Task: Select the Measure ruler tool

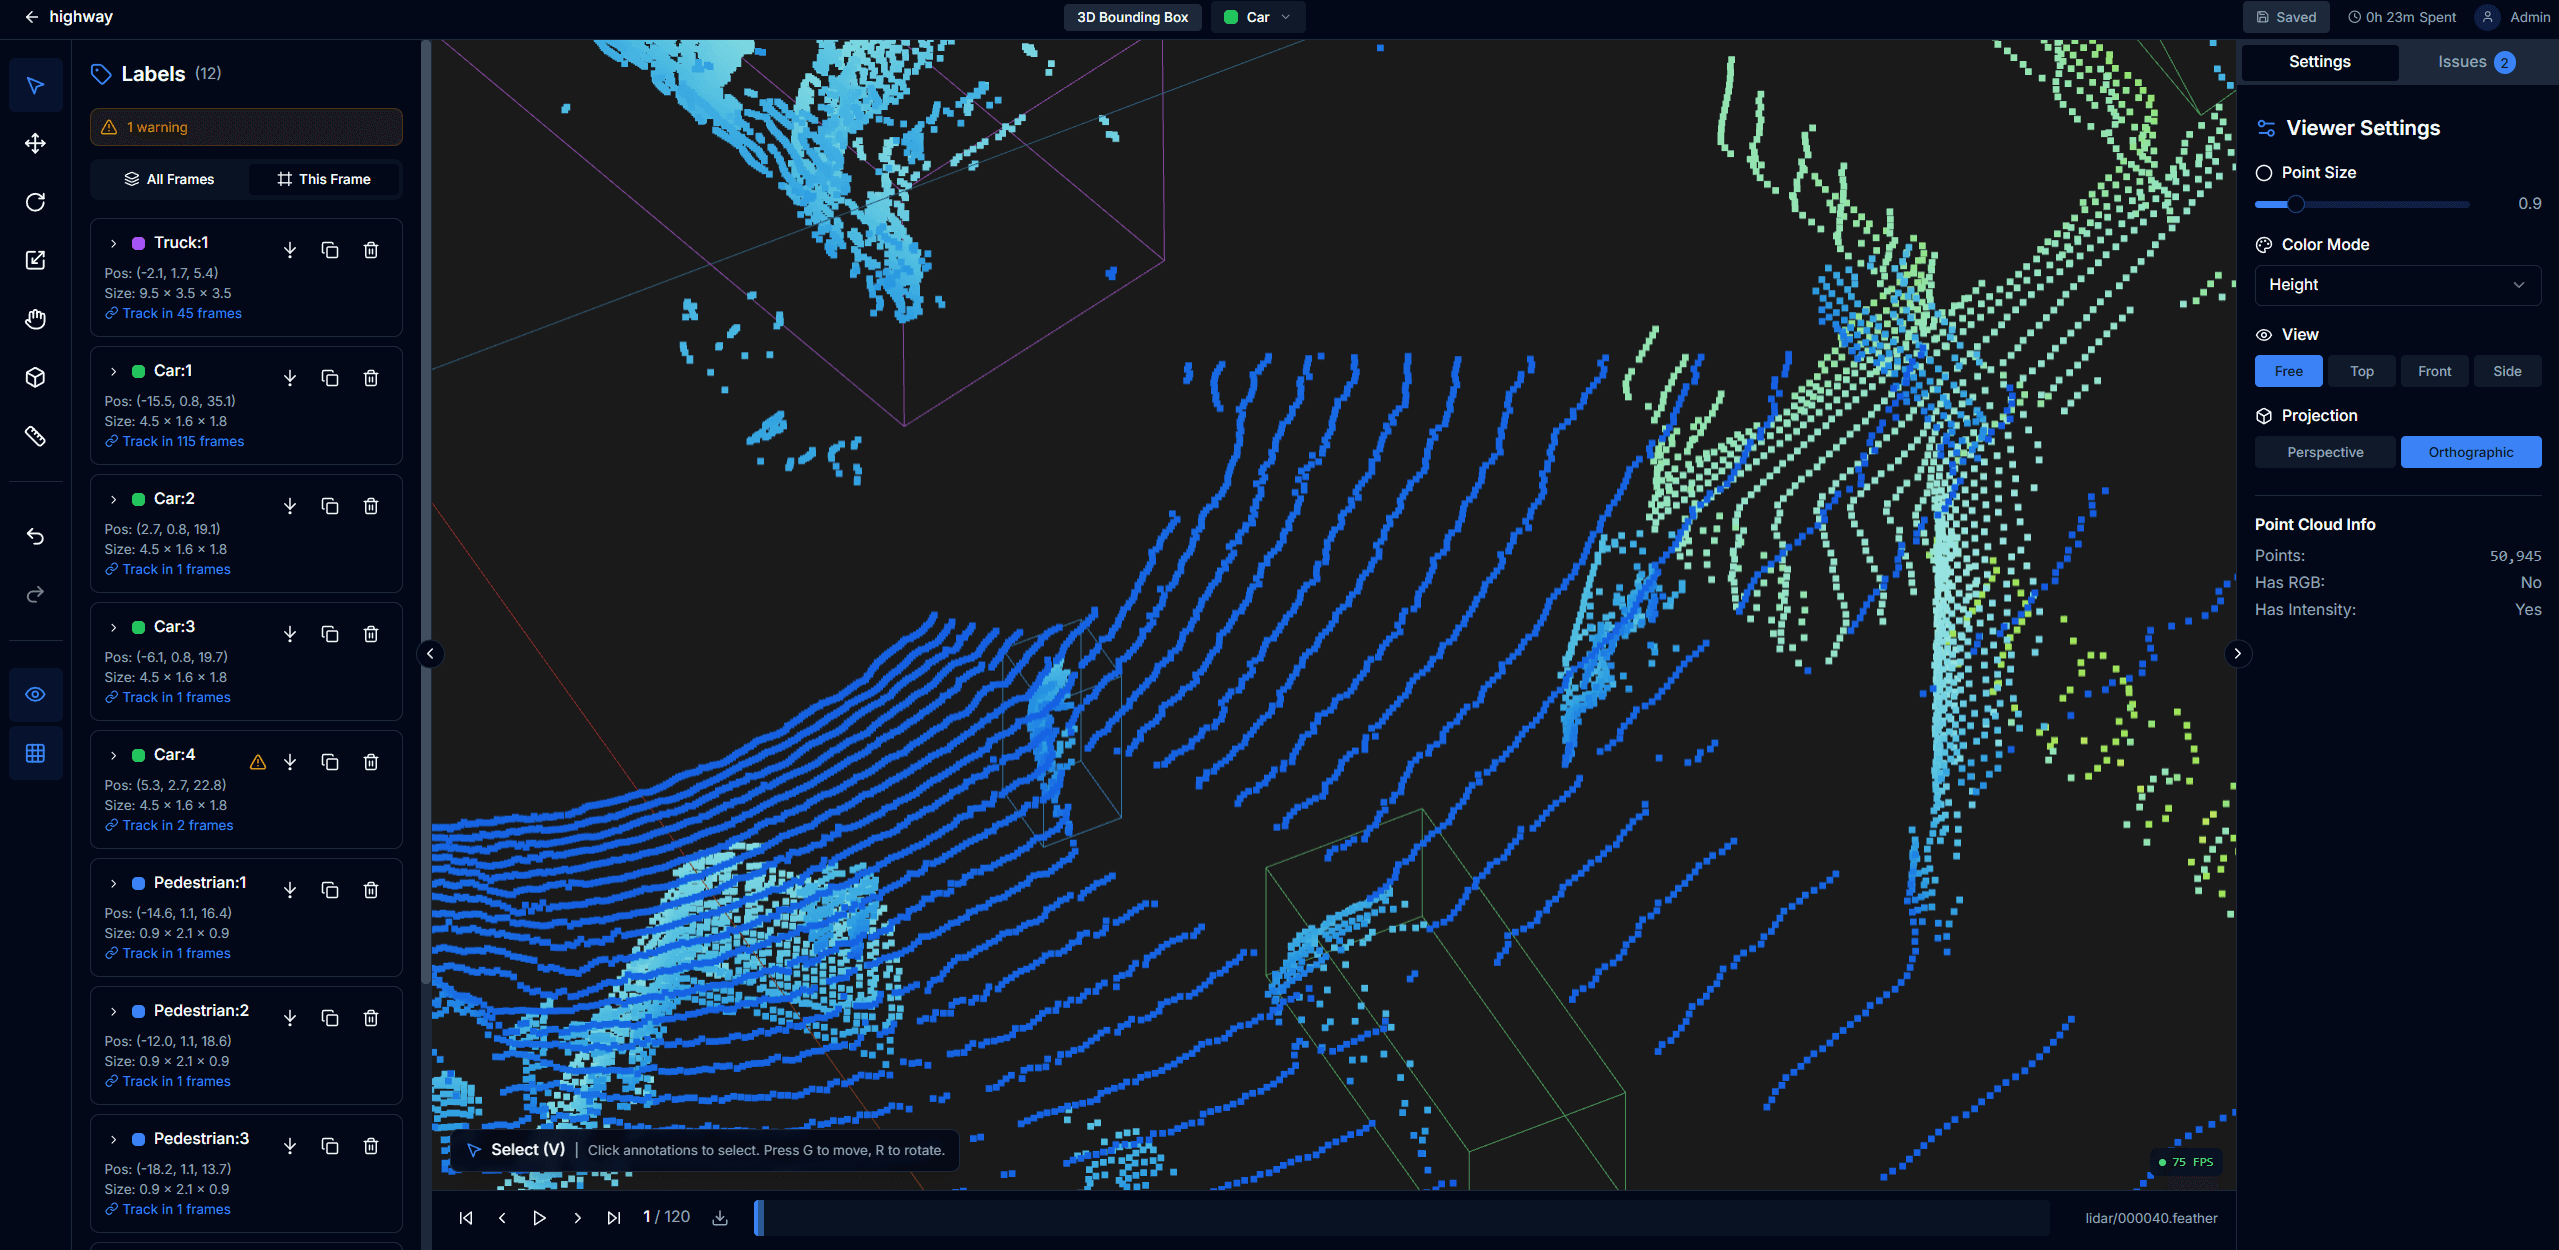Action: (x=35, y=436)
